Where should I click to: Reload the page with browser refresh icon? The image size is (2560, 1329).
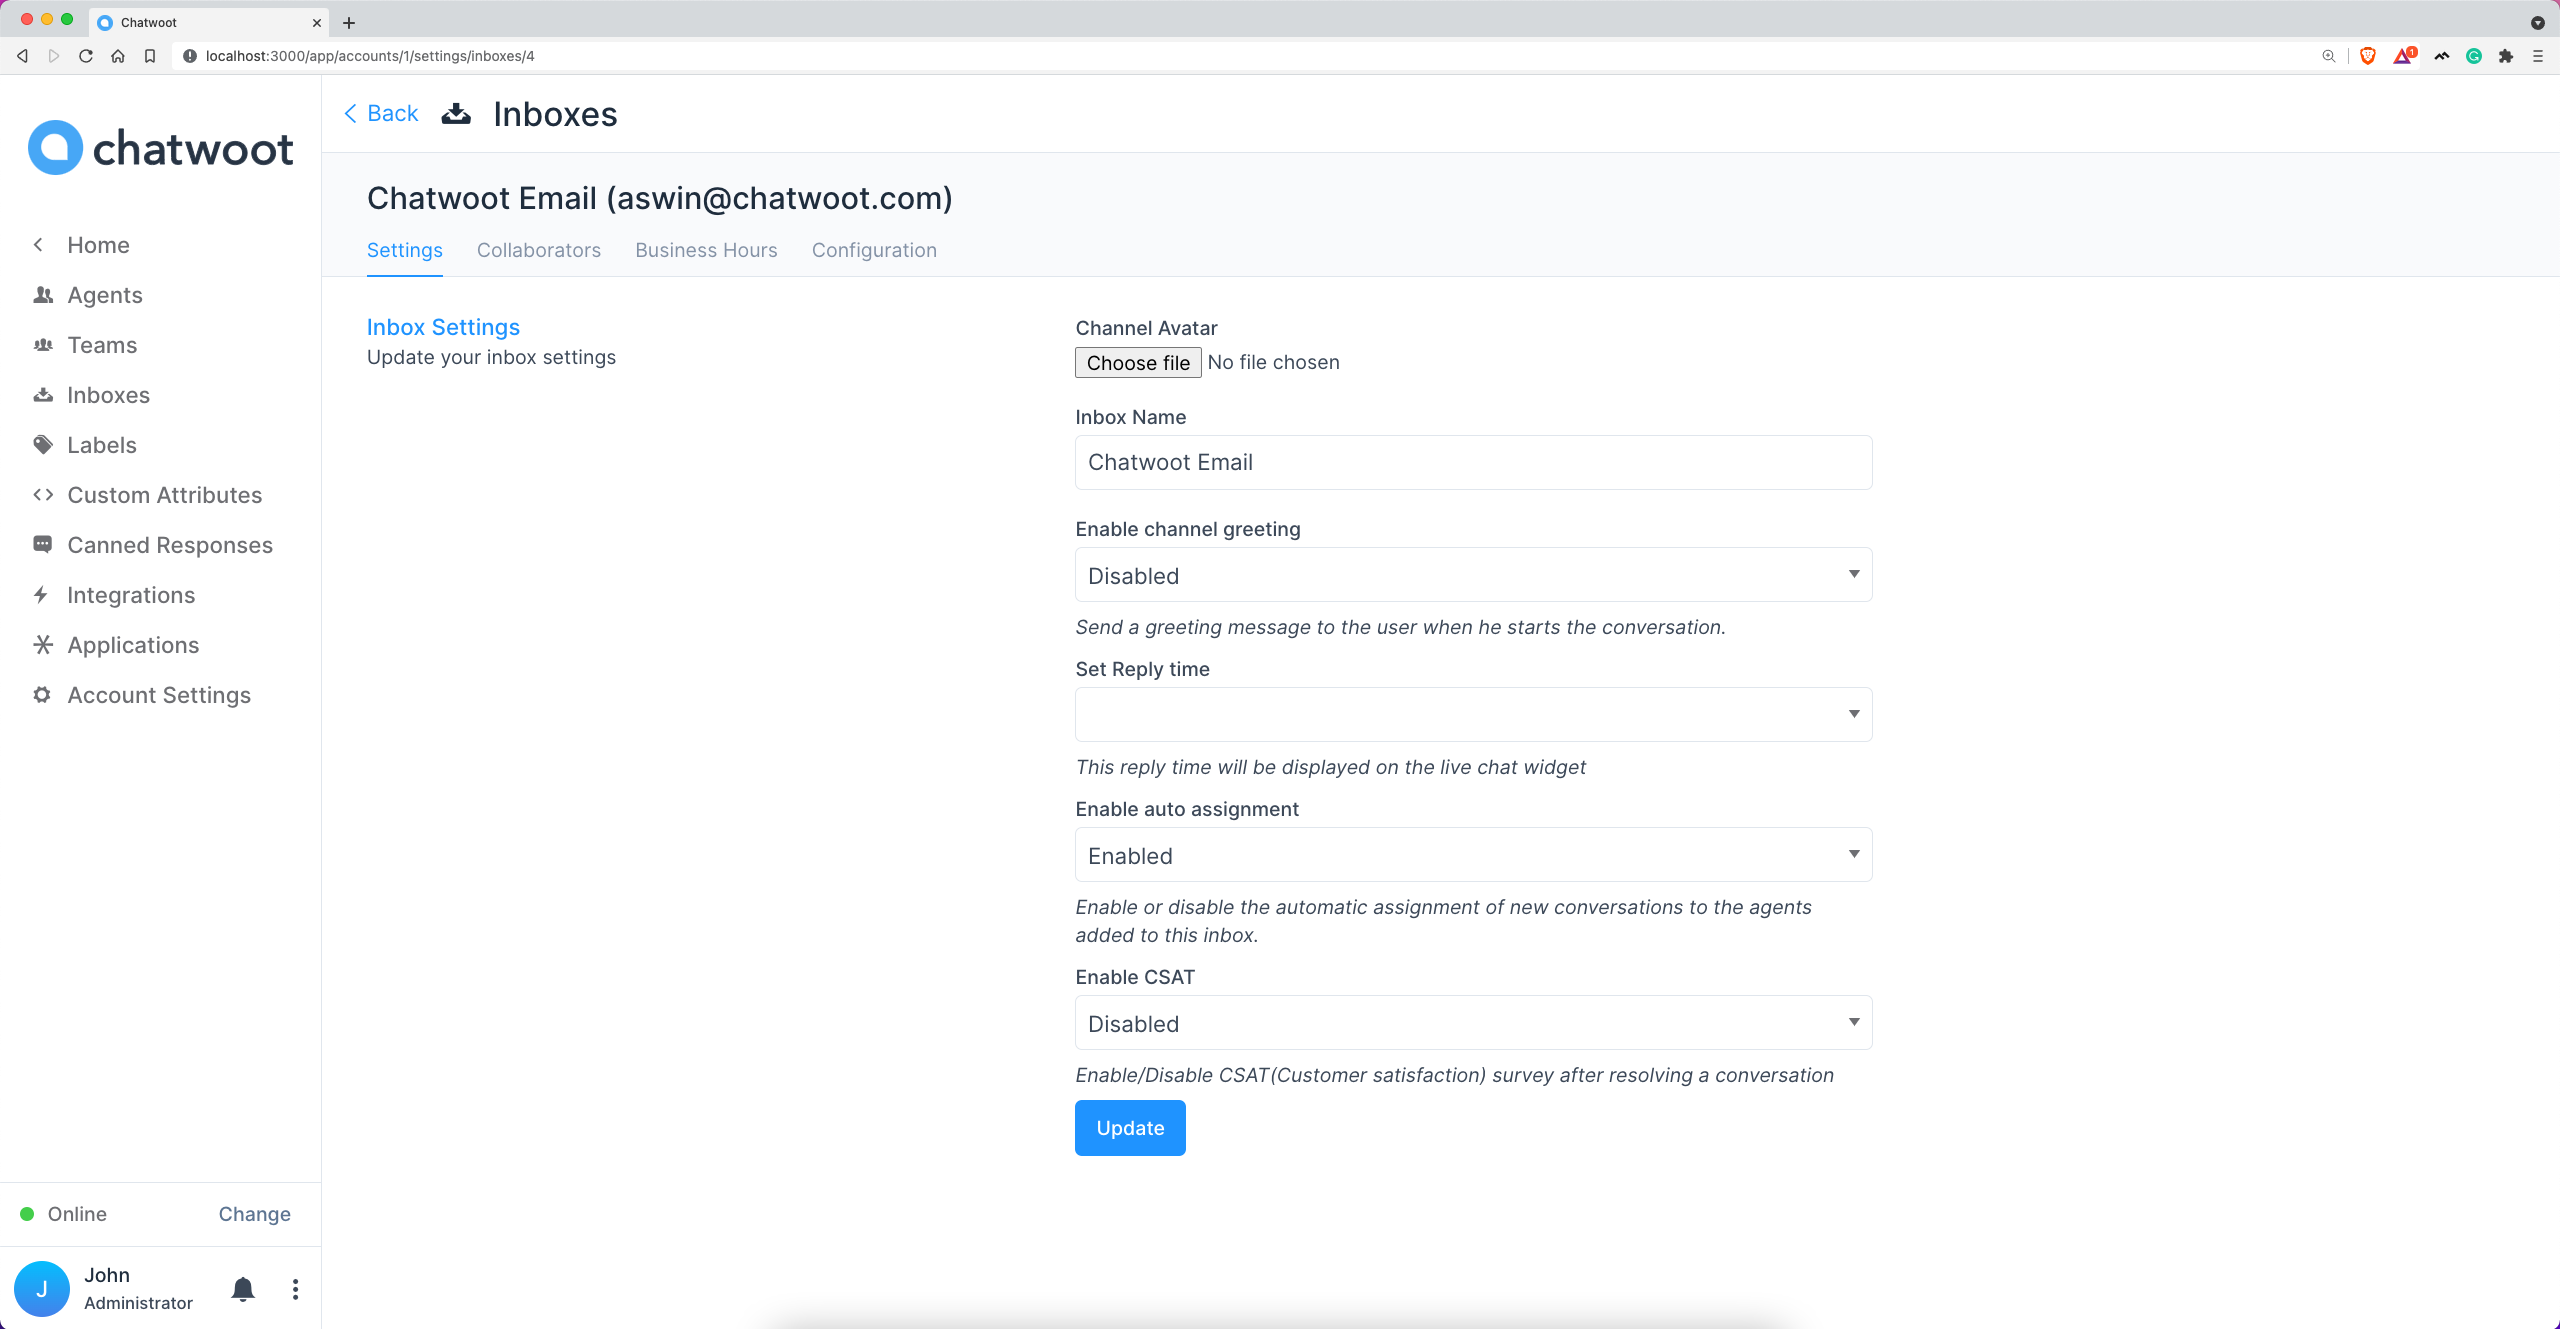[86, 56]
